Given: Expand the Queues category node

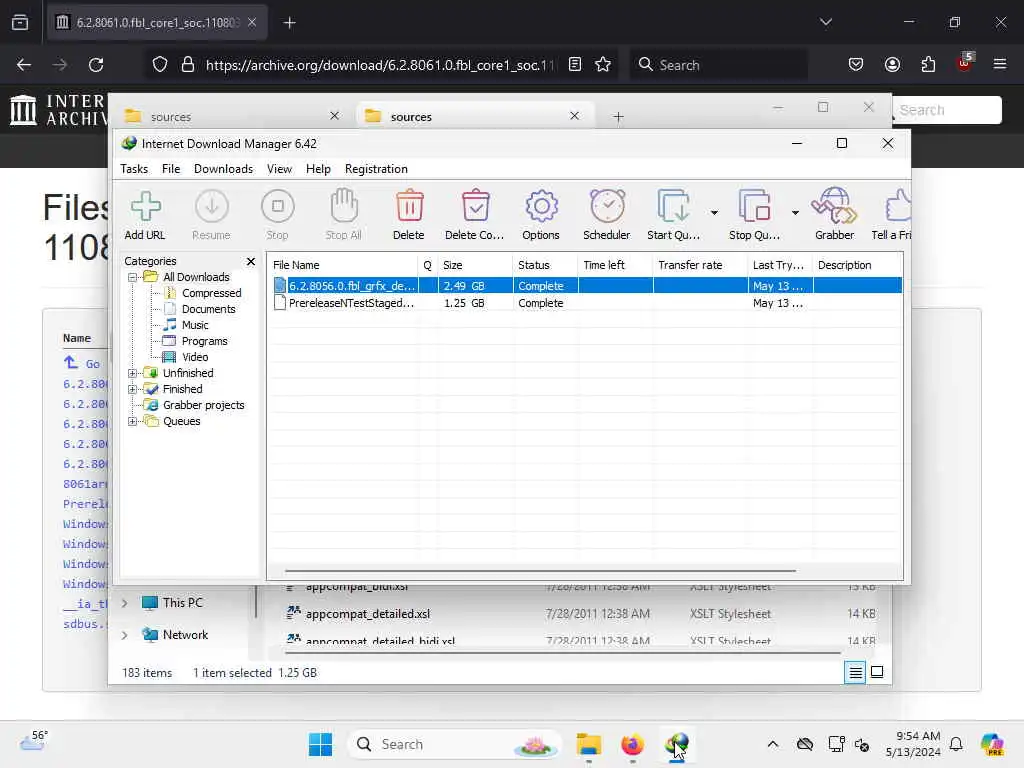Looking at the screenshot, I should tap(133, 421).
